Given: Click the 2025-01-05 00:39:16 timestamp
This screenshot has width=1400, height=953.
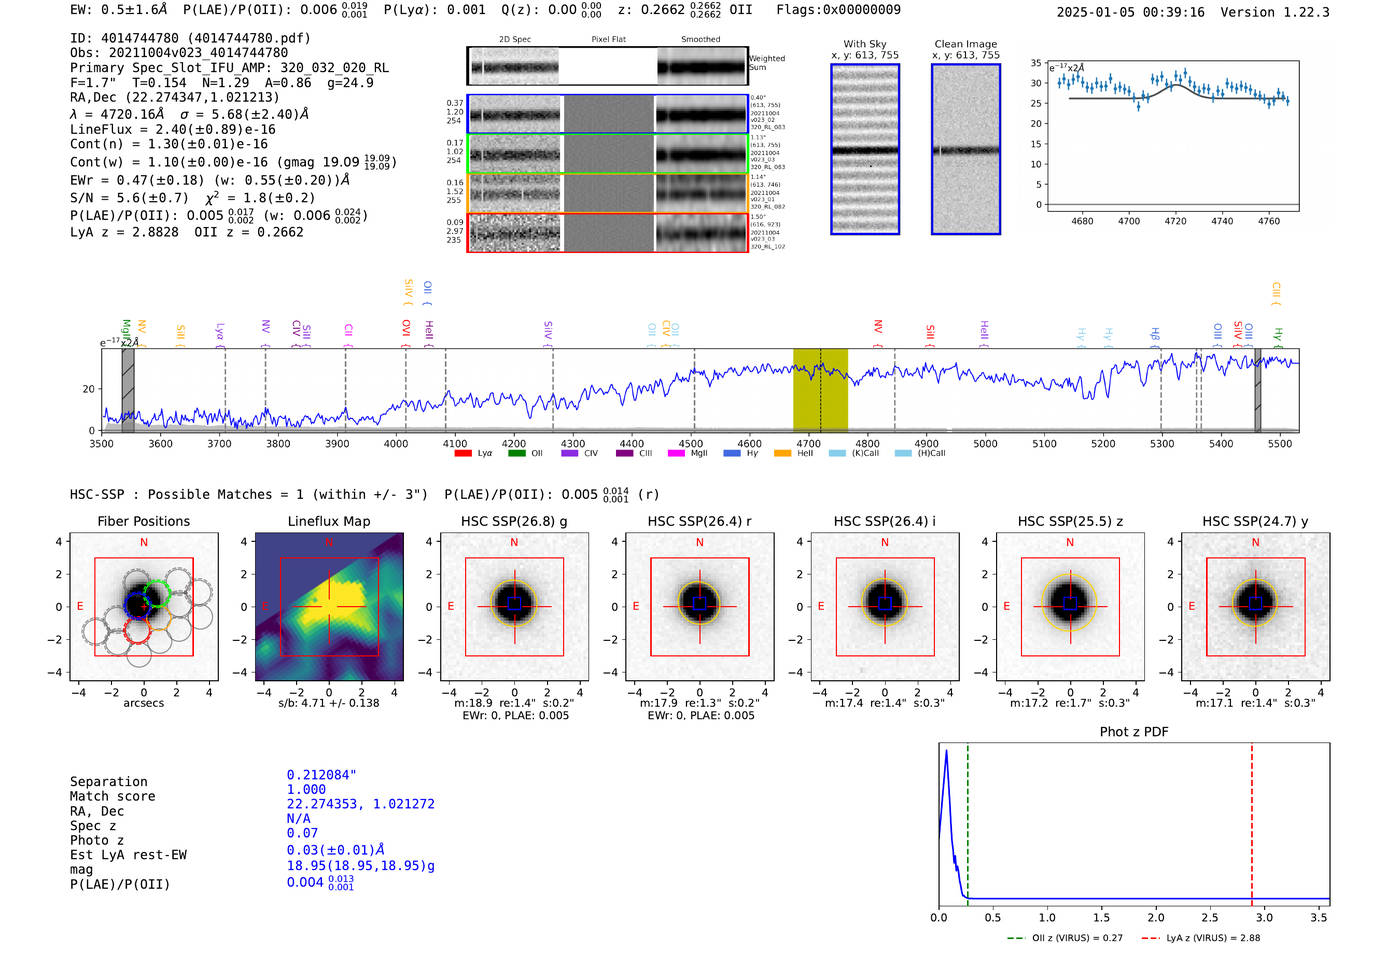Looking at the screenshot, I should click(1130, 12).
